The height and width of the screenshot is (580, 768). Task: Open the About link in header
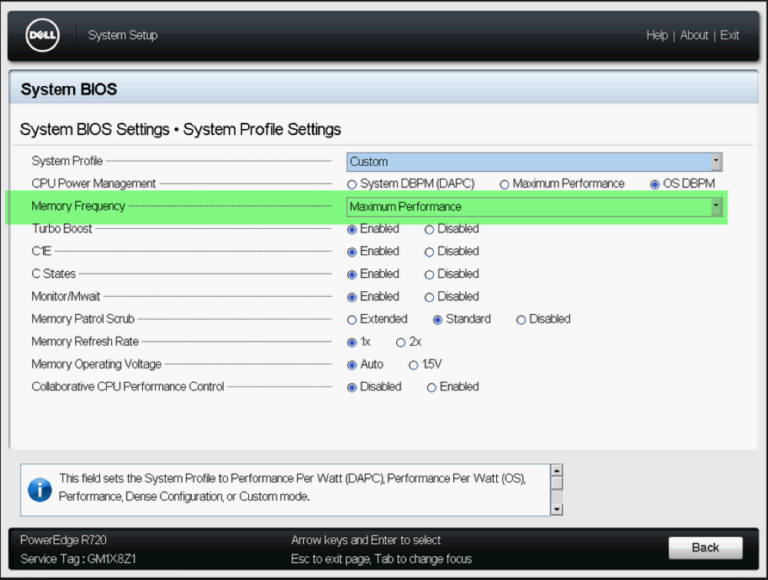(695, 35)
